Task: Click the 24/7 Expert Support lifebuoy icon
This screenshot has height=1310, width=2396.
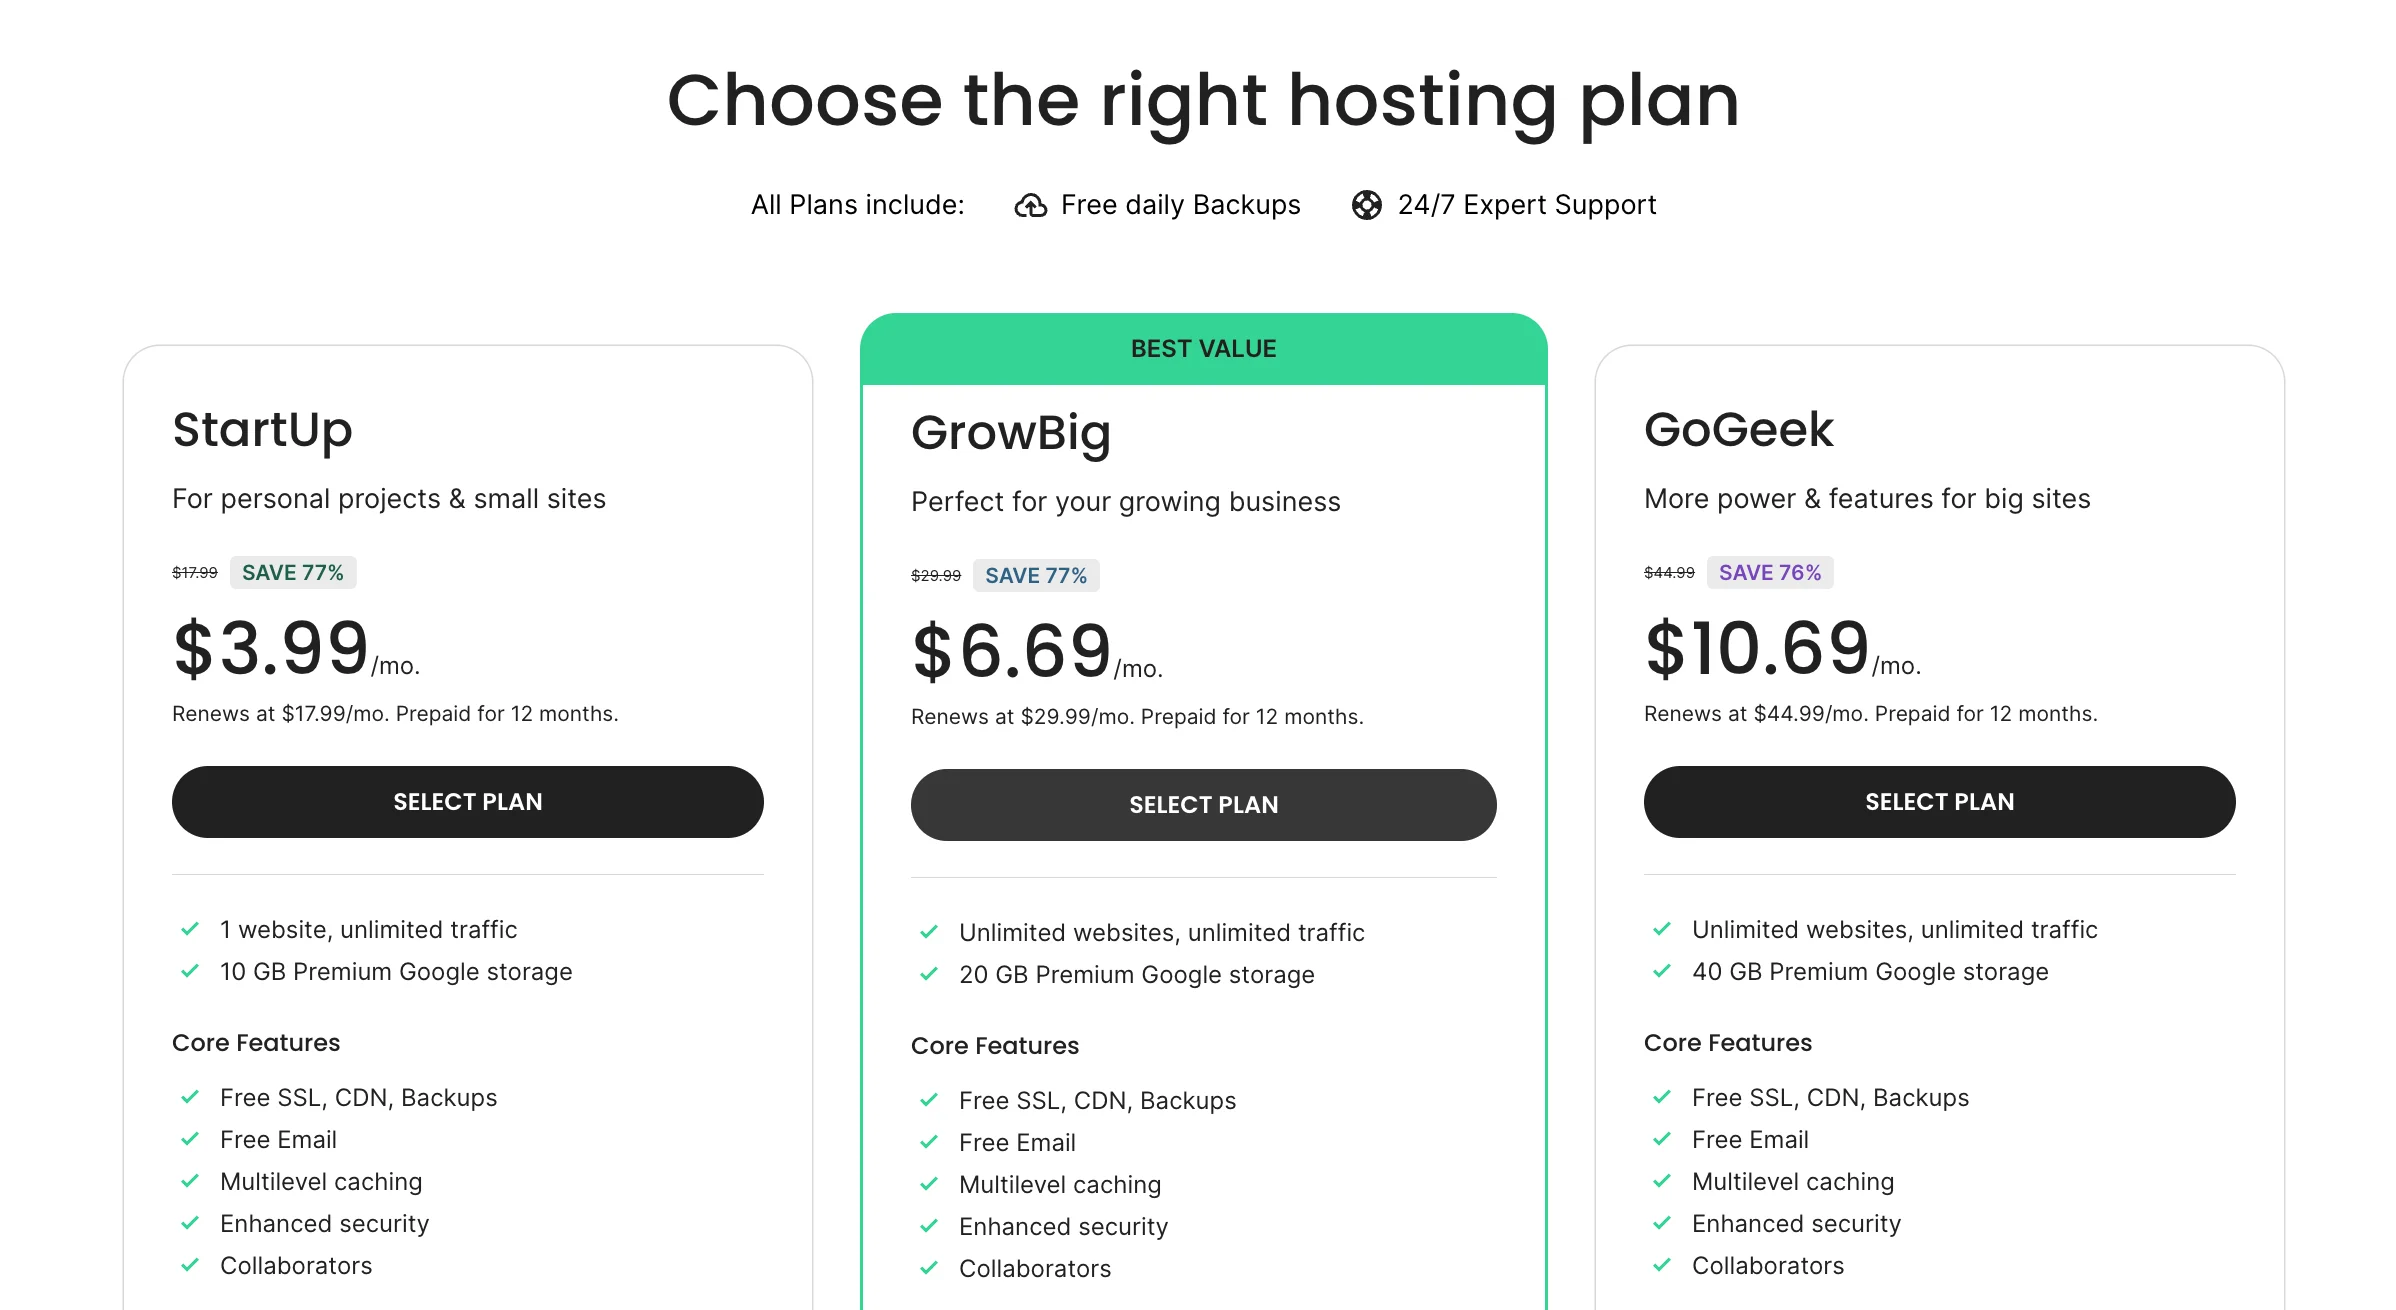Action: click(1368, 204)
